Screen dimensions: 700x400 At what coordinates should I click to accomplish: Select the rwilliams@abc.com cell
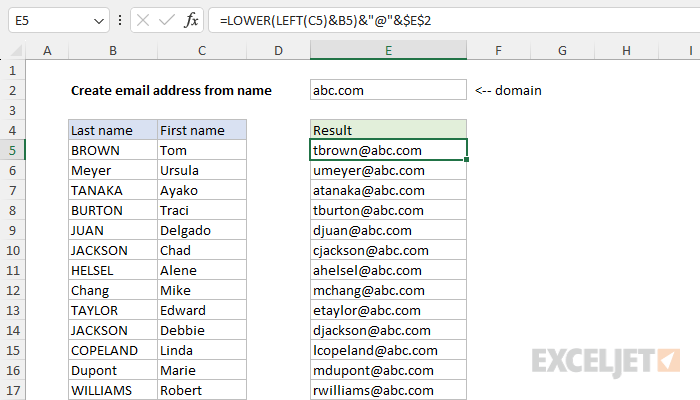[388, 390]
